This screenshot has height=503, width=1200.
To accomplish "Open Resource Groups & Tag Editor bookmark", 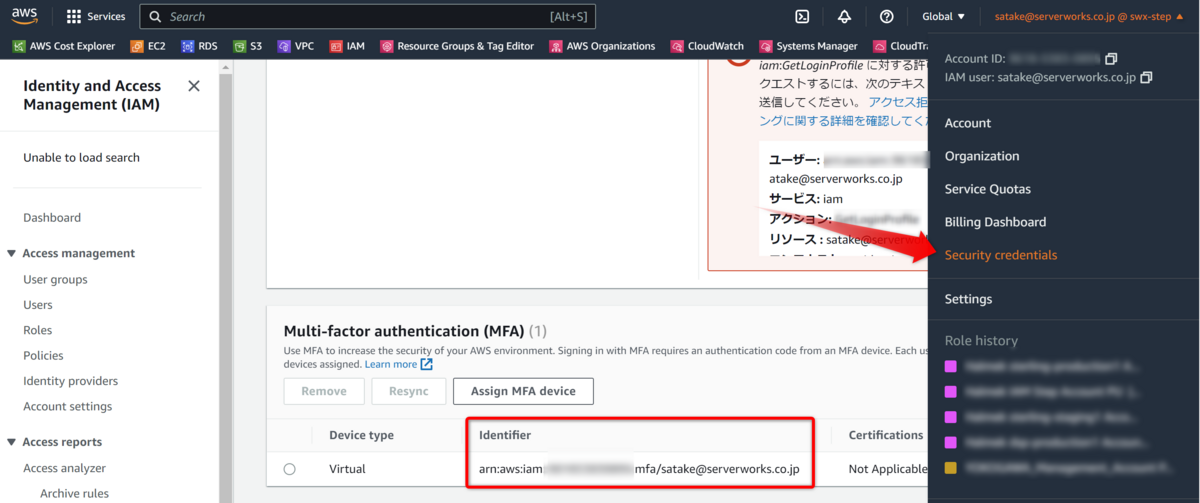I will click(x=457, y=46).
